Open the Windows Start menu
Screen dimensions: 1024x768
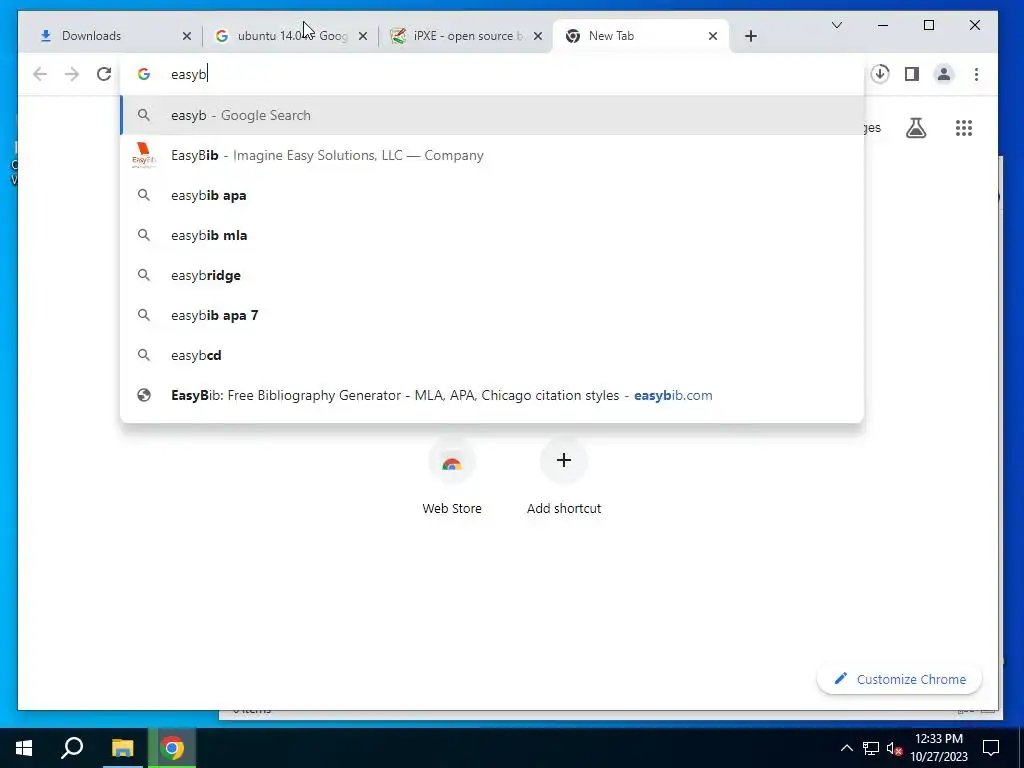[24, 748]
